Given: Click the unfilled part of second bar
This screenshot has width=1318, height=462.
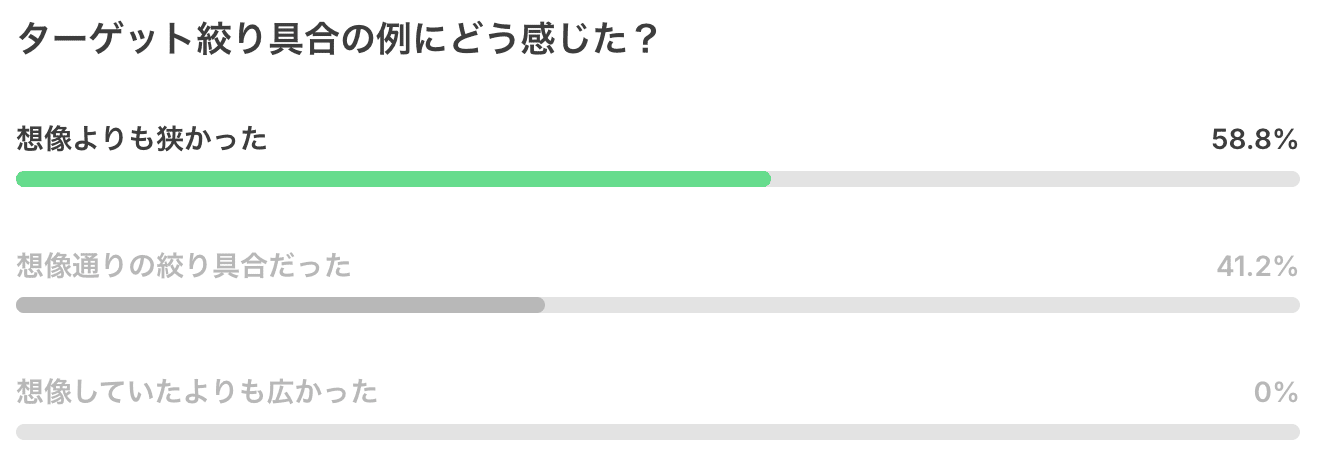Looking at the screenshot, I should (x=922, y=305).
